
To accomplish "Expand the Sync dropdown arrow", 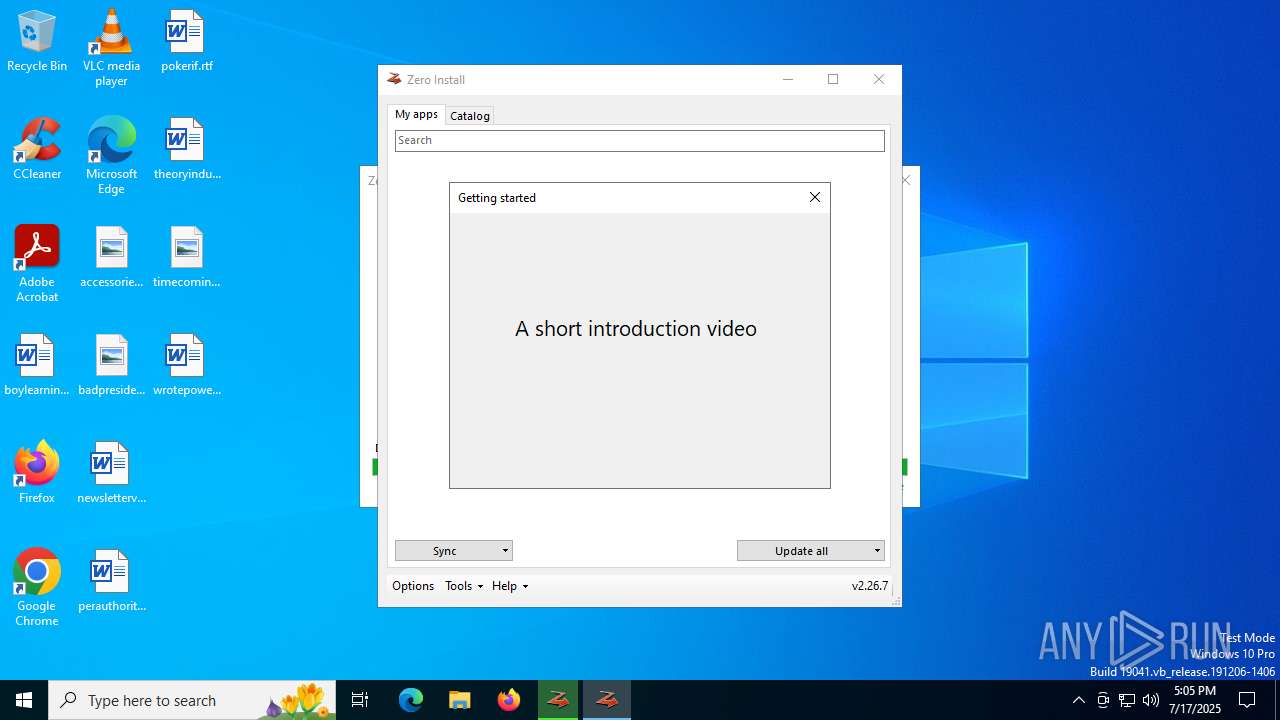I will pos(505,551).
